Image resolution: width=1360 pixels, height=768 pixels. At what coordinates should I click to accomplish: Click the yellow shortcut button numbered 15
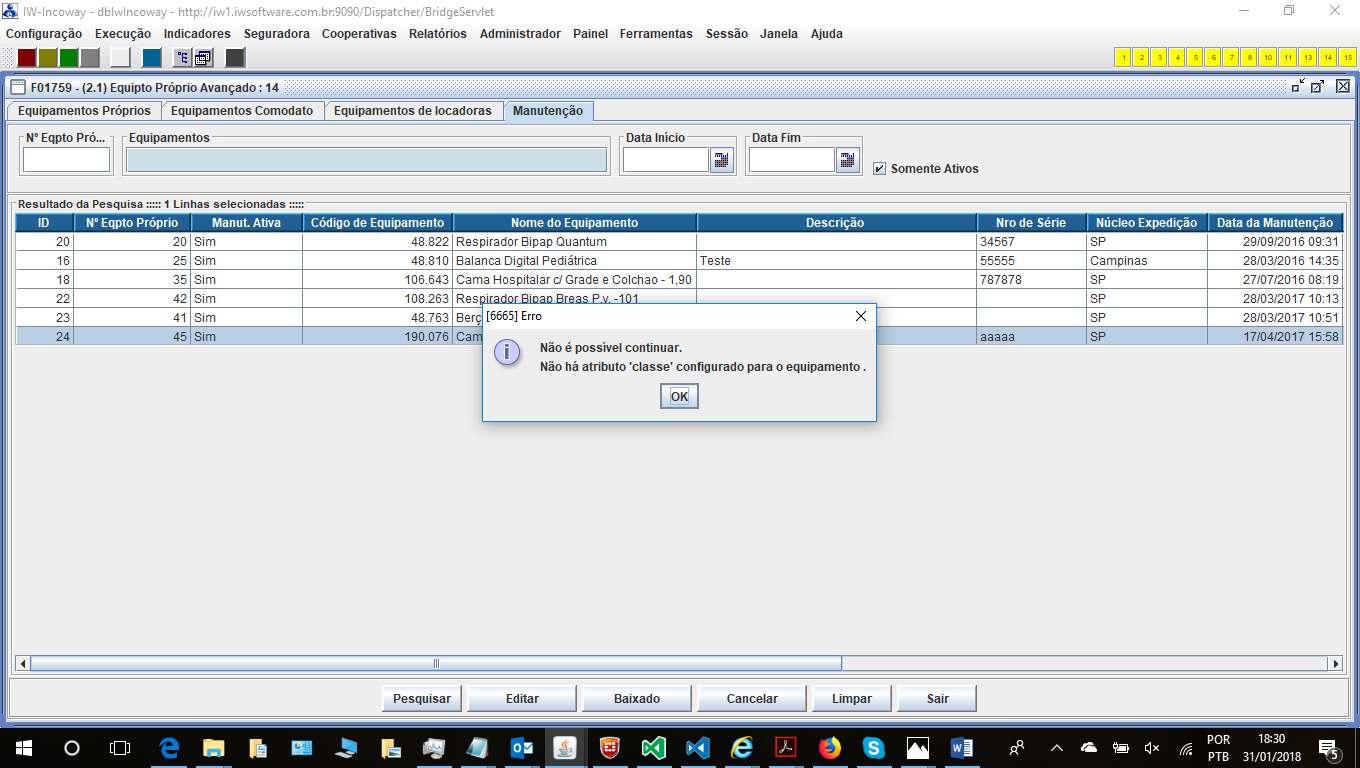pos(1348,57)
